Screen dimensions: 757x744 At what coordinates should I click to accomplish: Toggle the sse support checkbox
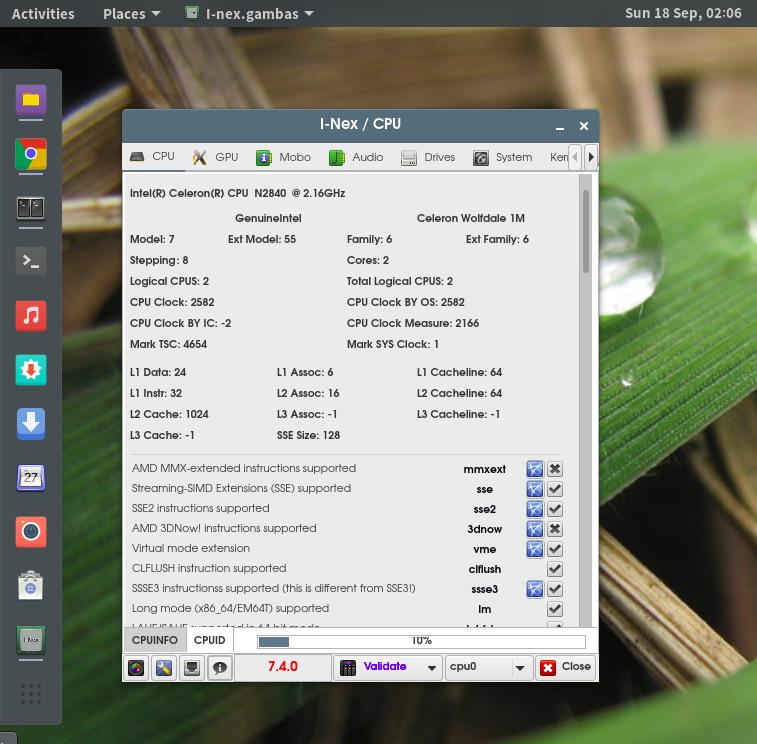point(555,489)
